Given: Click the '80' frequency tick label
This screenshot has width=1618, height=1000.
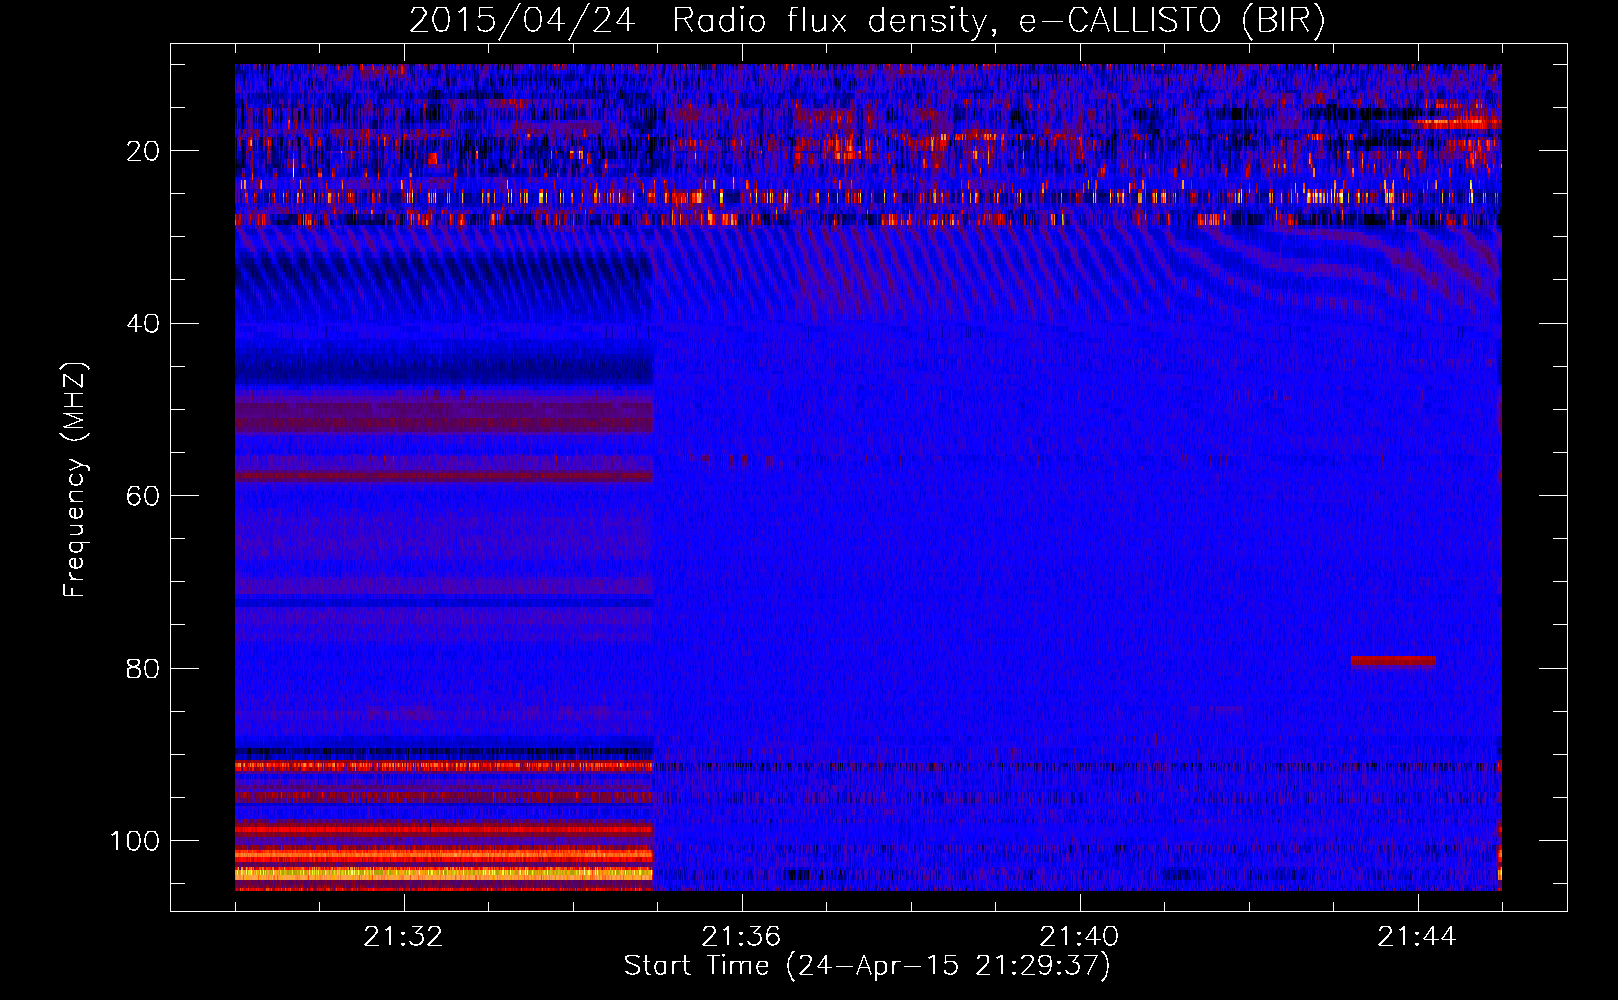Looking at the screenshot, I should pos(143,668).
